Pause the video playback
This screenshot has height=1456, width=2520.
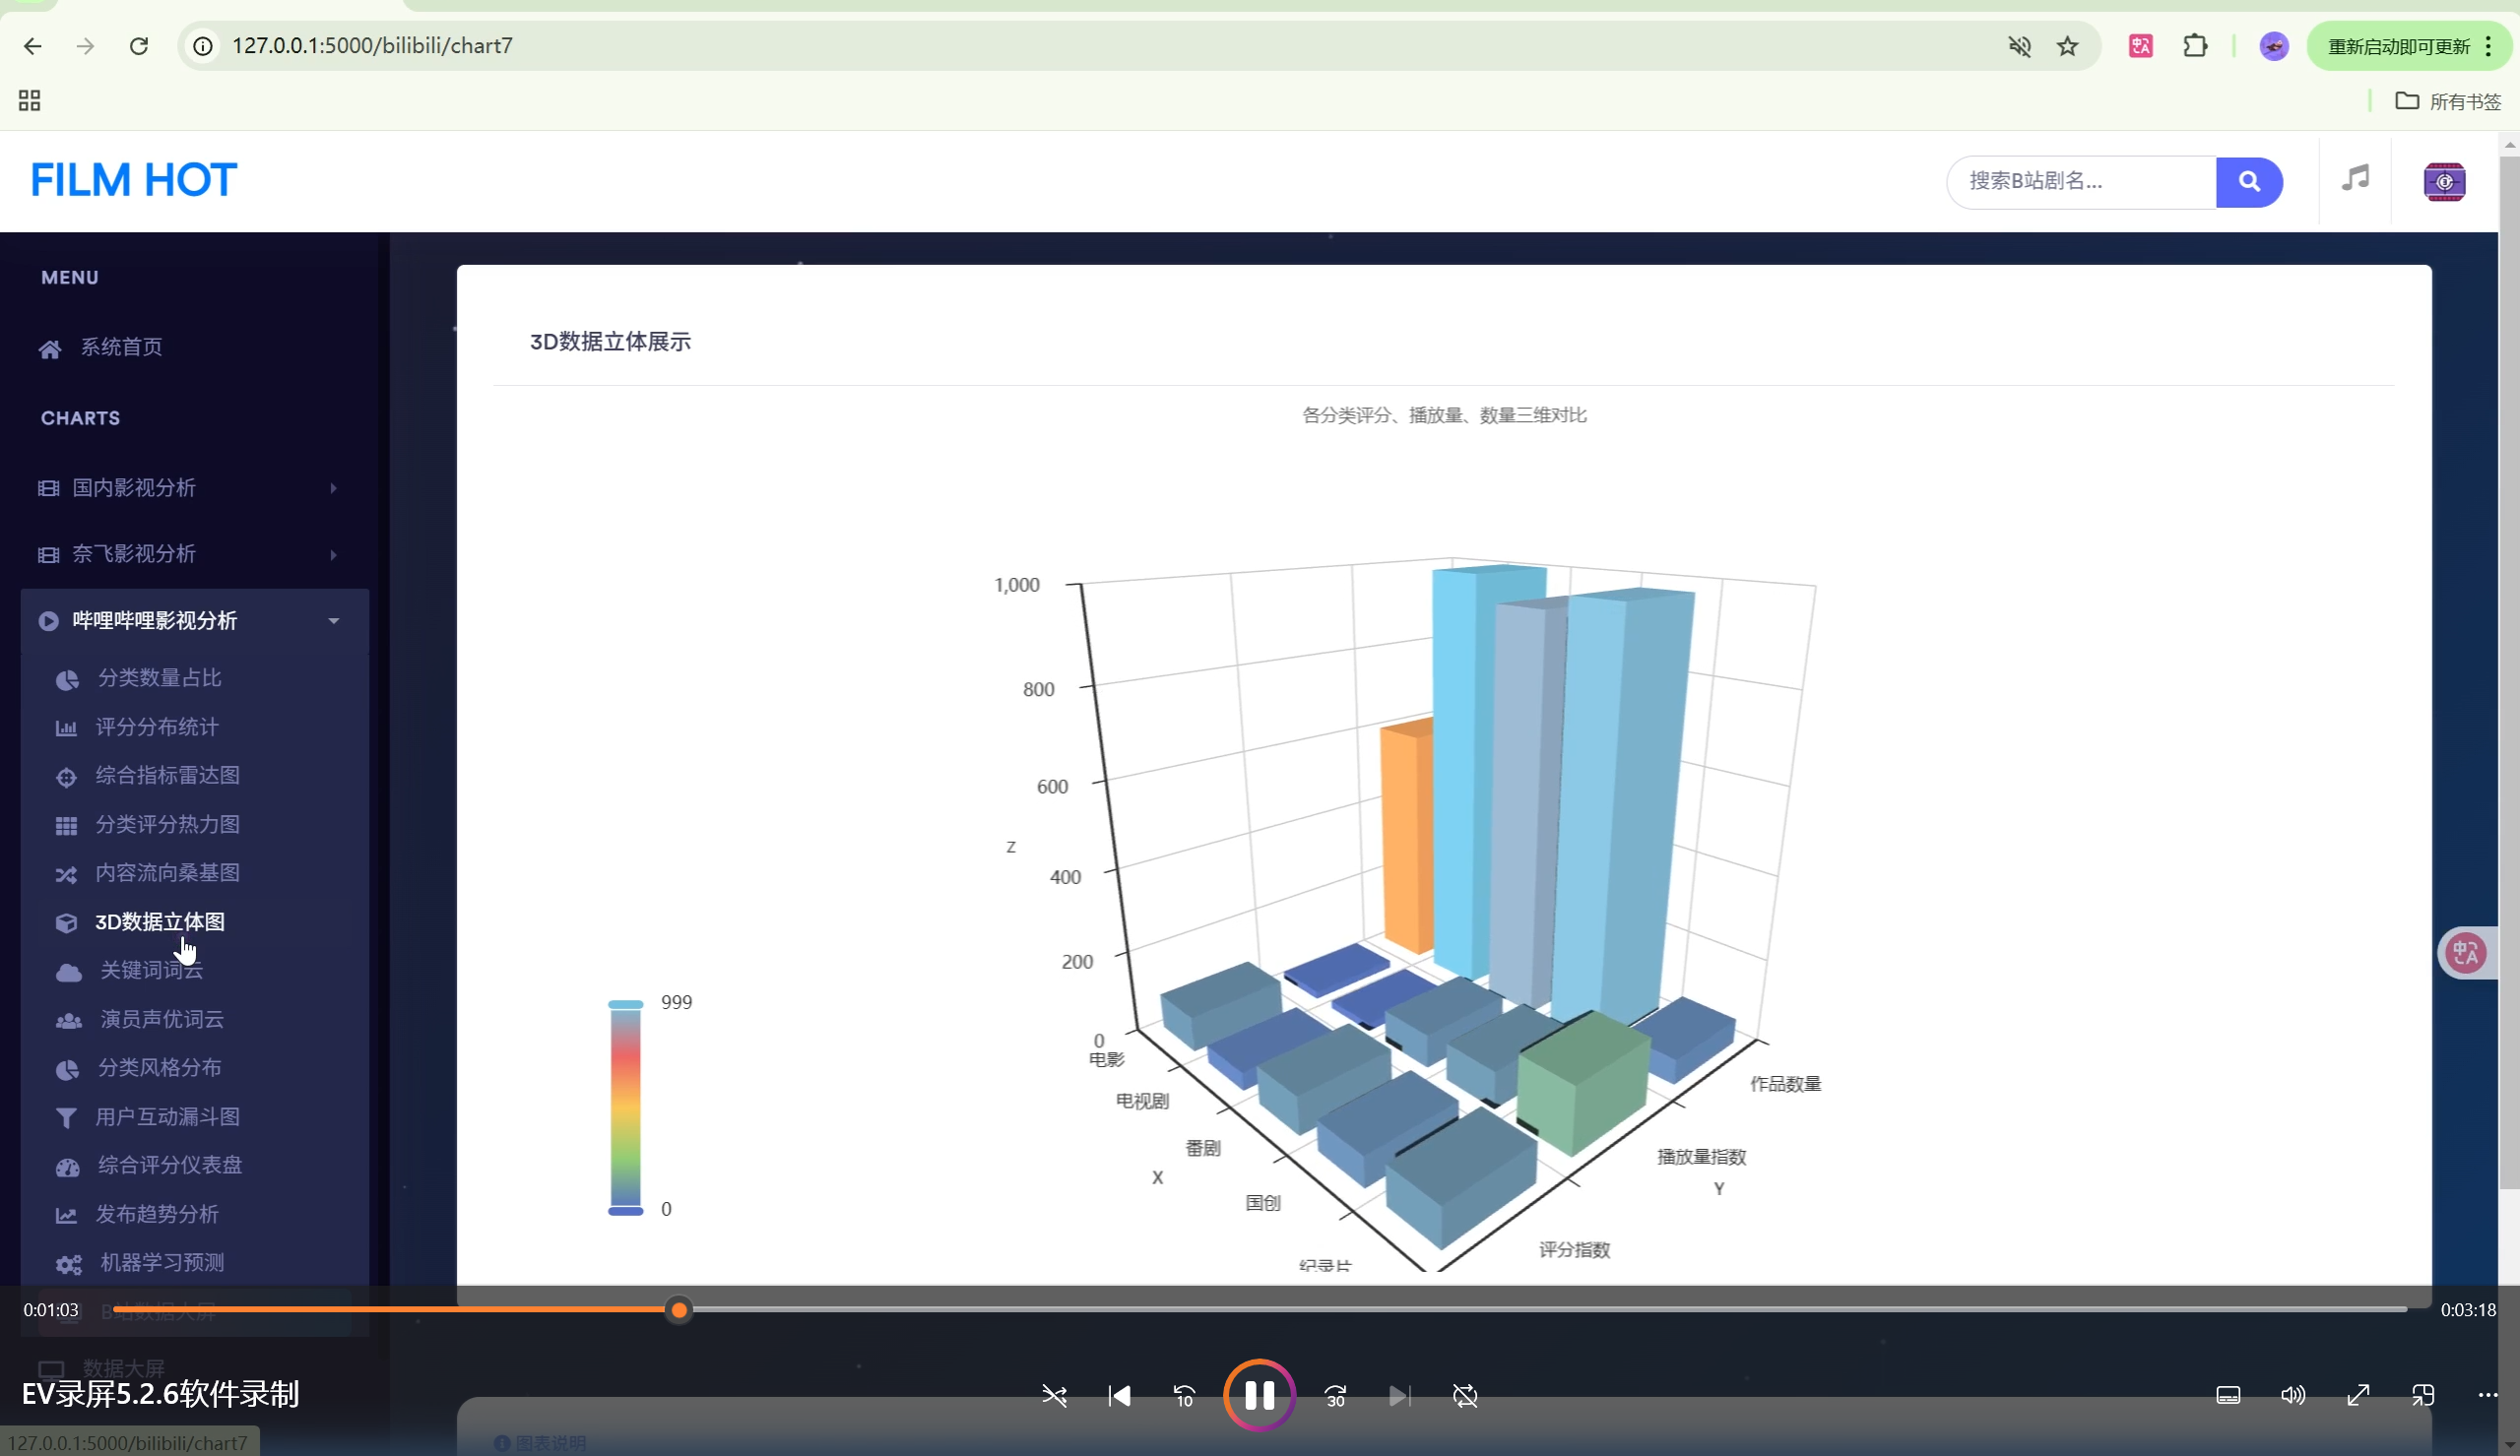tap(1259, 1395)
